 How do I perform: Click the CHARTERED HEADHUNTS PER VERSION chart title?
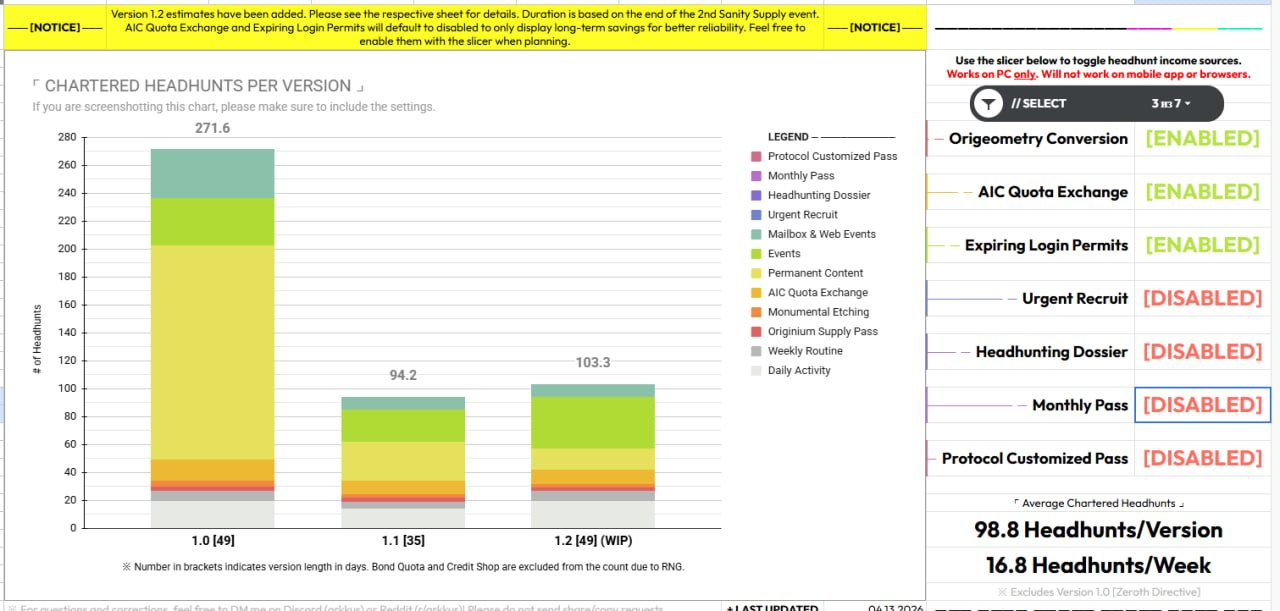(x=198, y=86)
